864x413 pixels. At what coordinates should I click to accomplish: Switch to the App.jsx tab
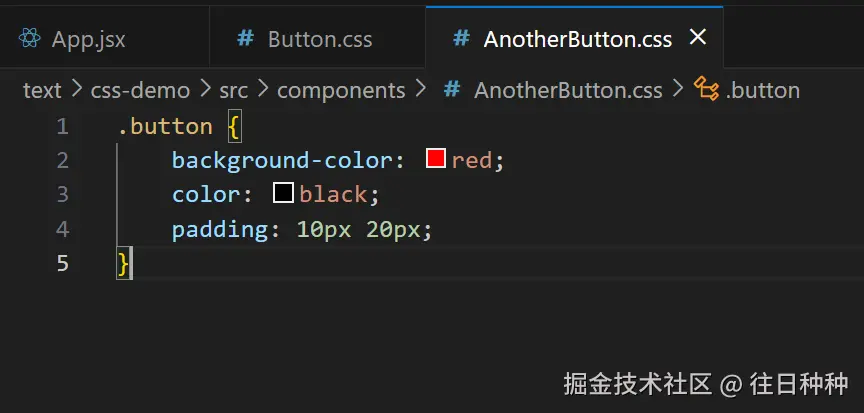(x=88, y=40)
